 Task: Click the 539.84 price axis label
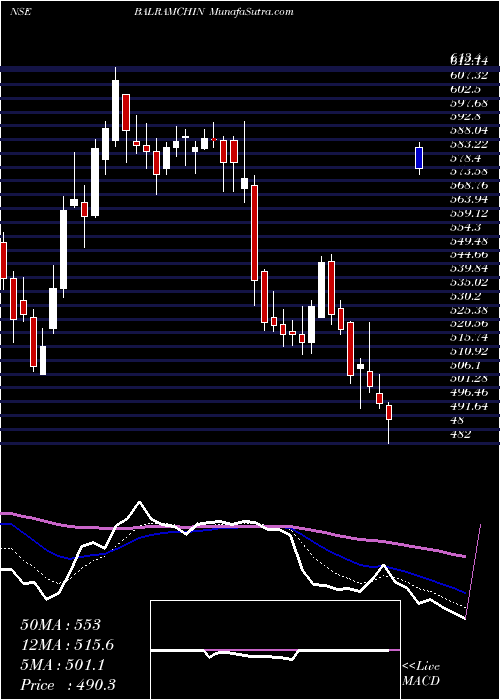[x=469, y=268]
